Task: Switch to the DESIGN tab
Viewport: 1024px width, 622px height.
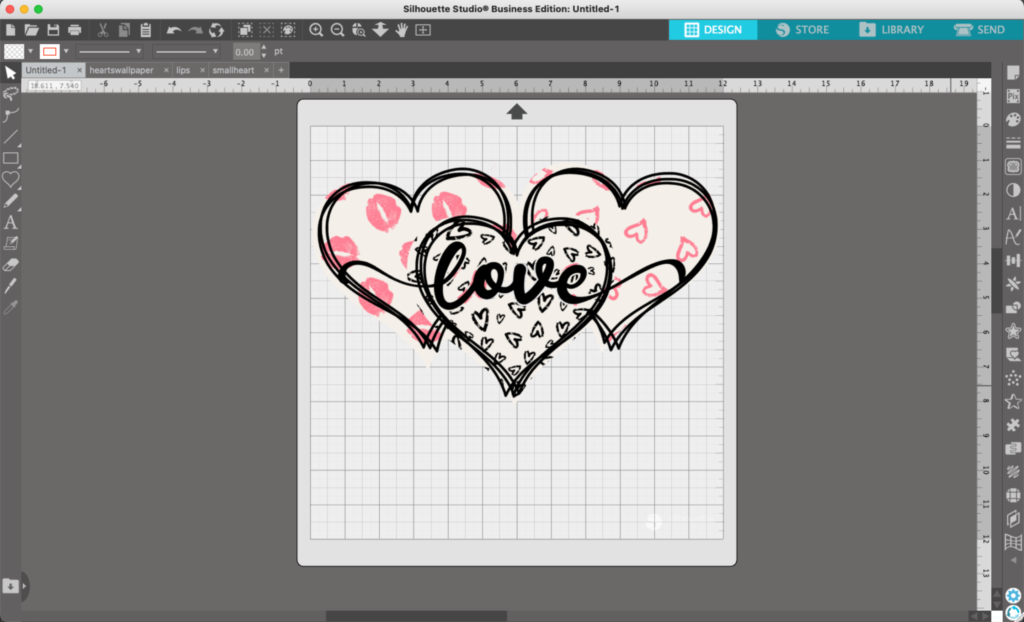Action: (x=712, y=30)
